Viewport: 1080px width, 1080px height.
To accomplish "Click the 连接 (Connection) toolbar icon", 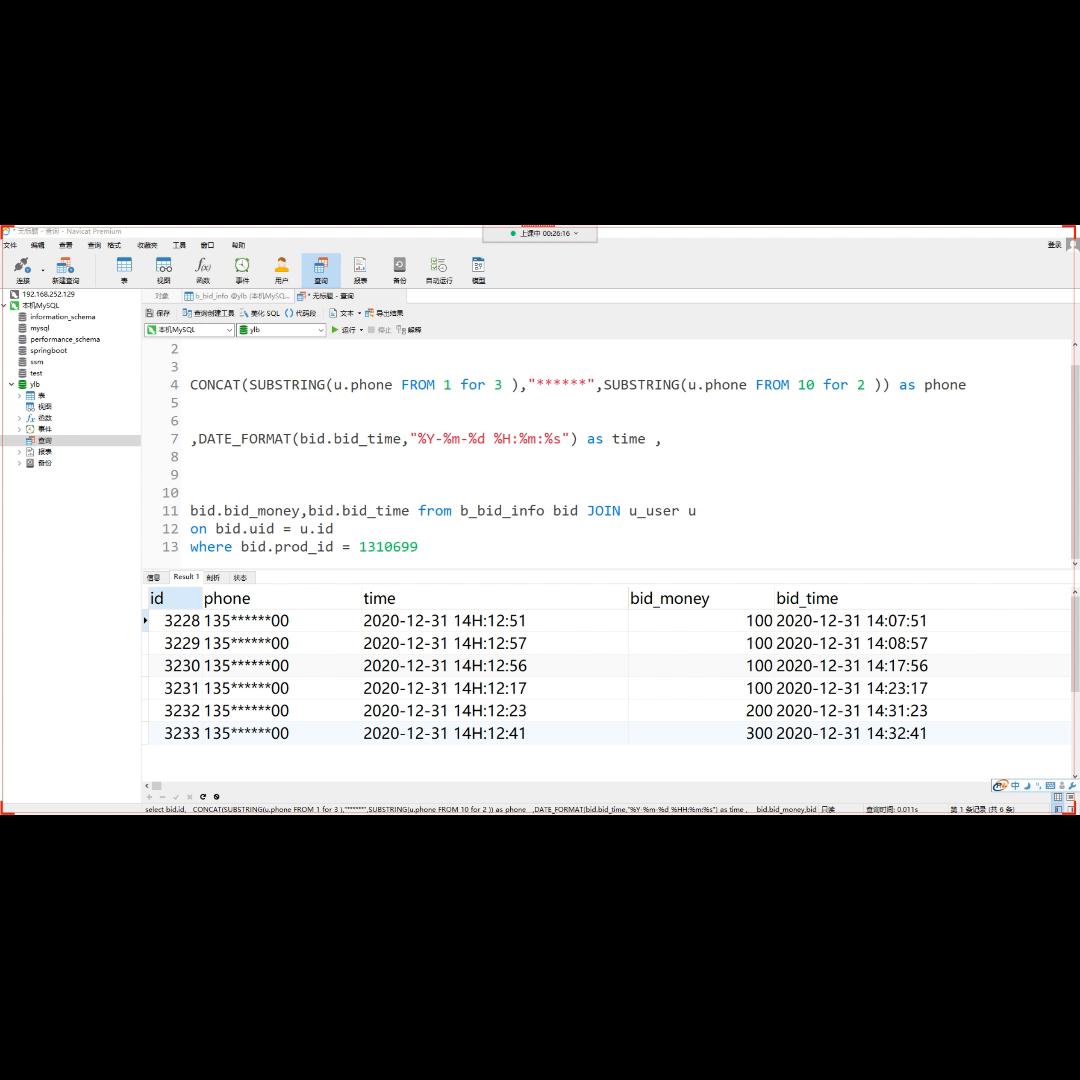I will (22, 268).
